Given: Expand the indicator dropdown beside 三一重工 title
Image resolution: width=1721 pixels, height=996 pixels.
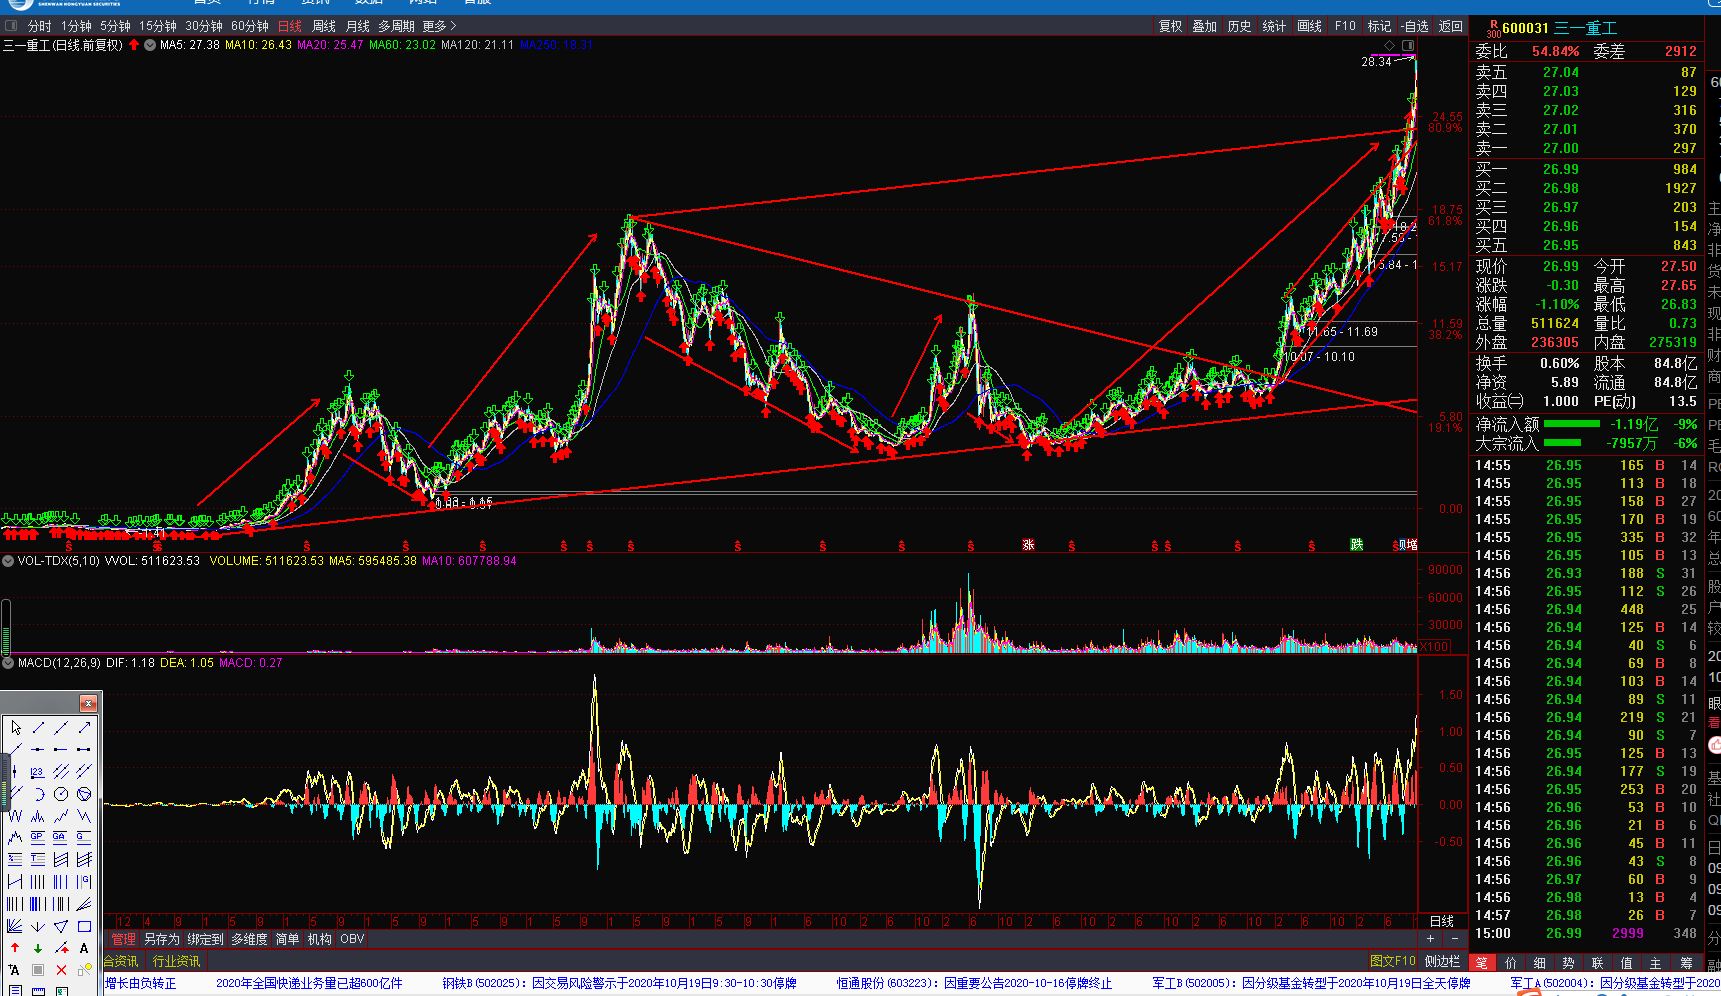Looking at the screenshot, I should point(150,45).
